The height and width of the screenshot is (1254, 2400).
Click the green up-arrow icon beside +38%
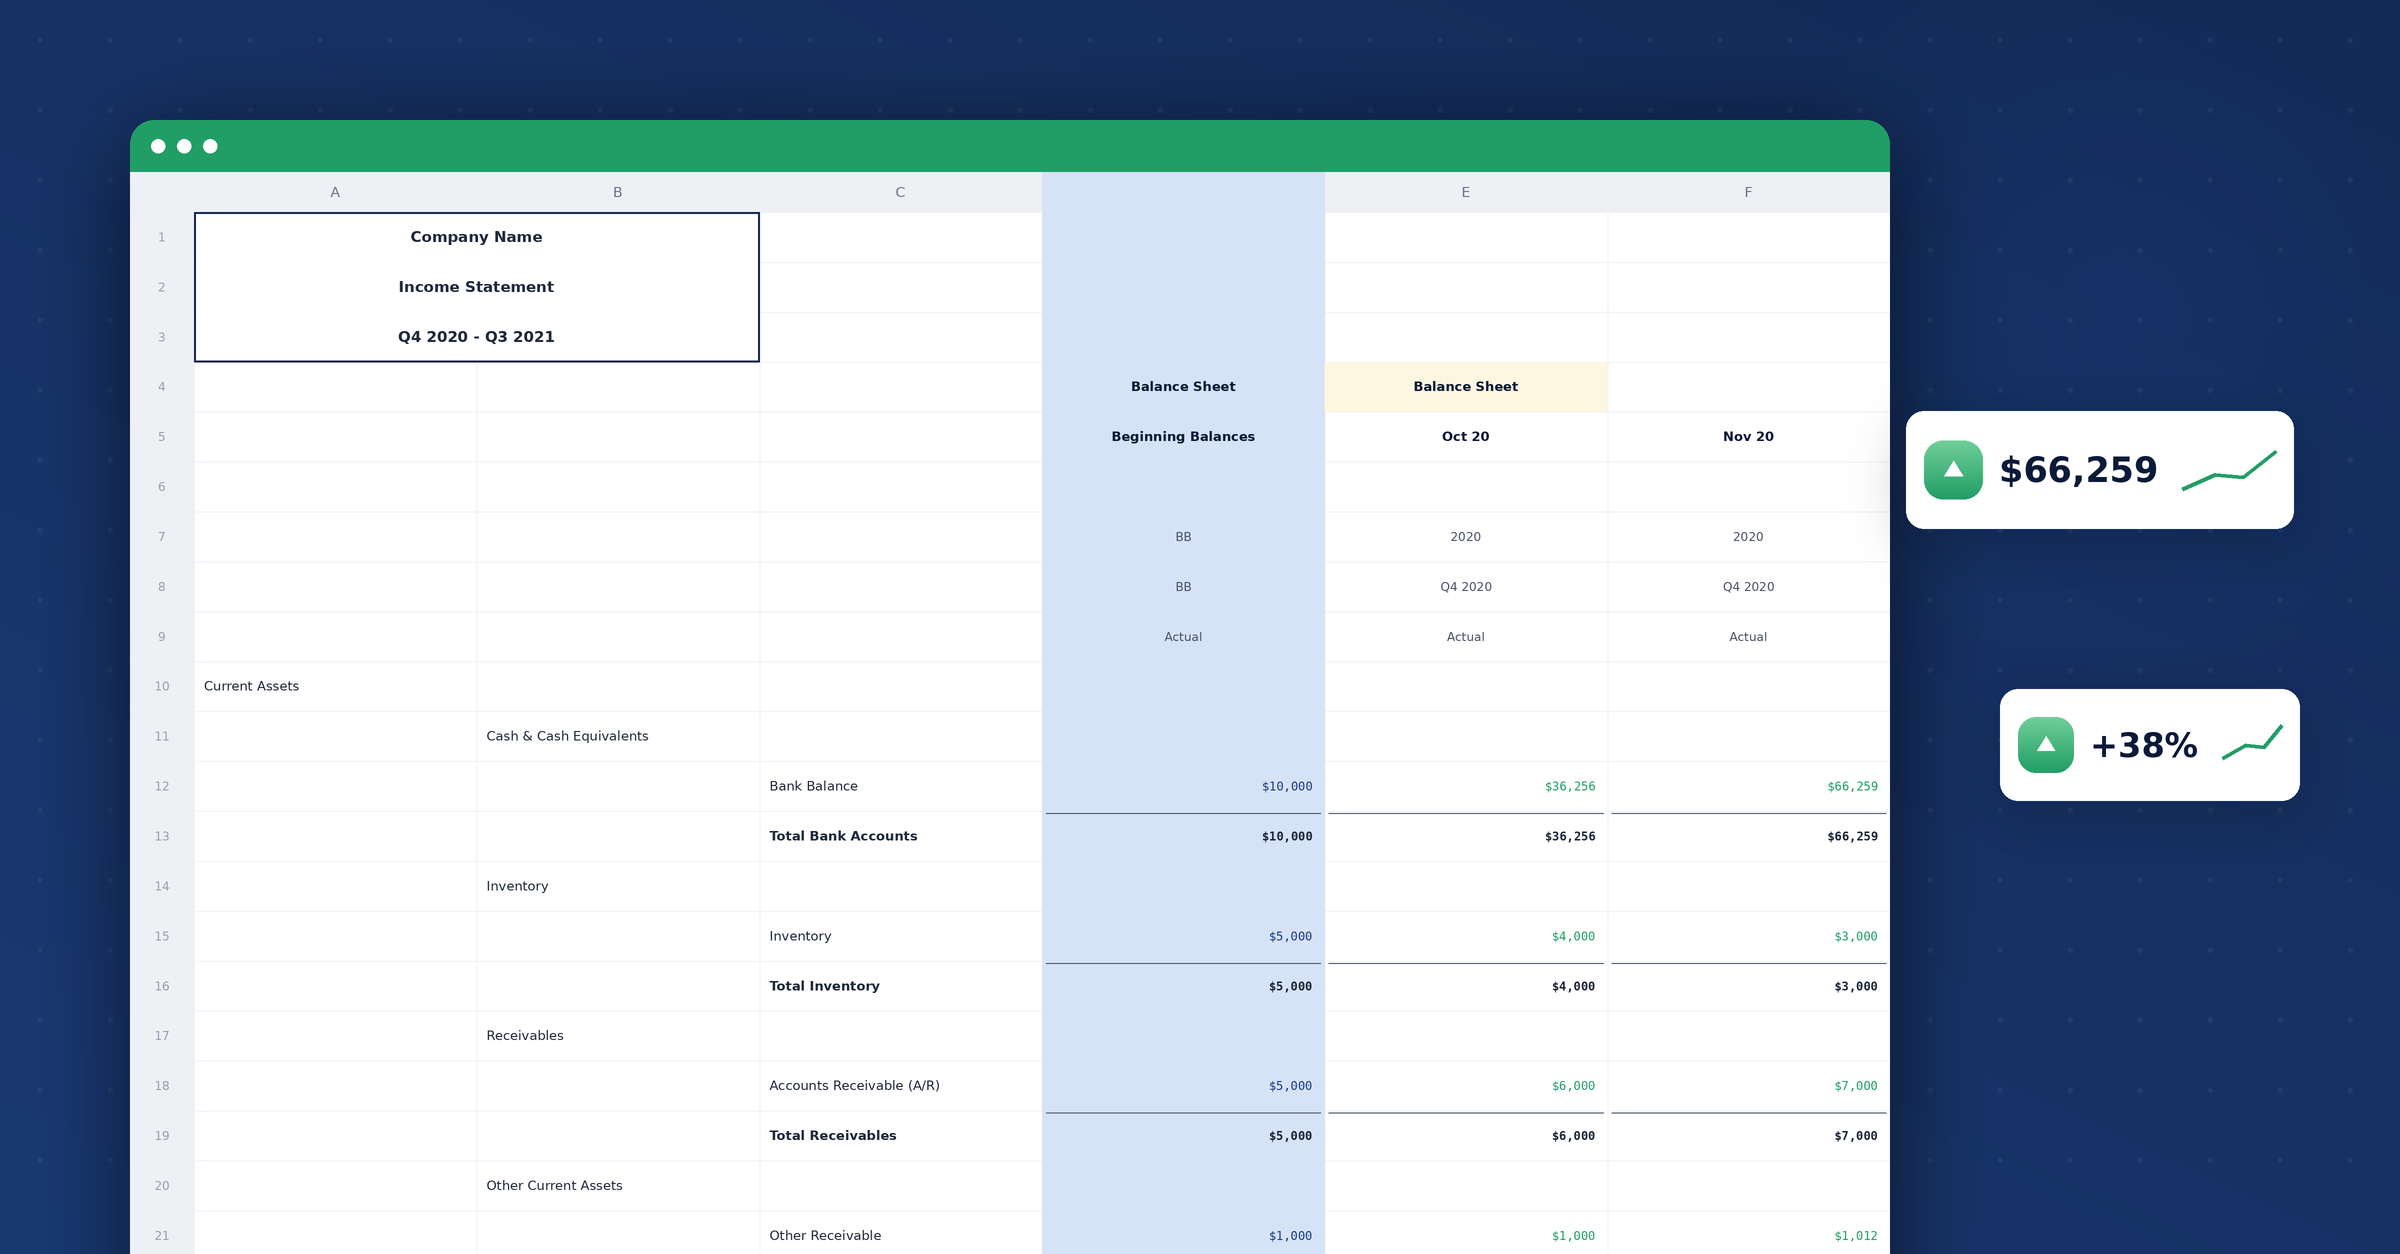point(2046,745)
